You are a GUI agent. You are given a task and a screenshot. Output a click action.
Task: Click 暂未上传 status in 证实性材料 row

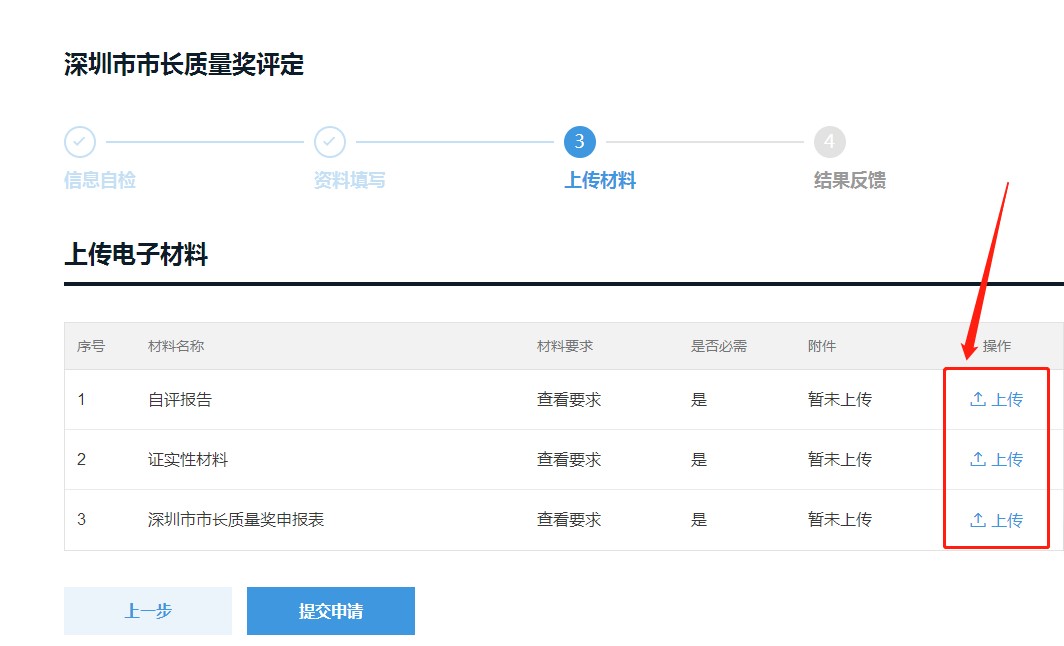pos(839,459)
